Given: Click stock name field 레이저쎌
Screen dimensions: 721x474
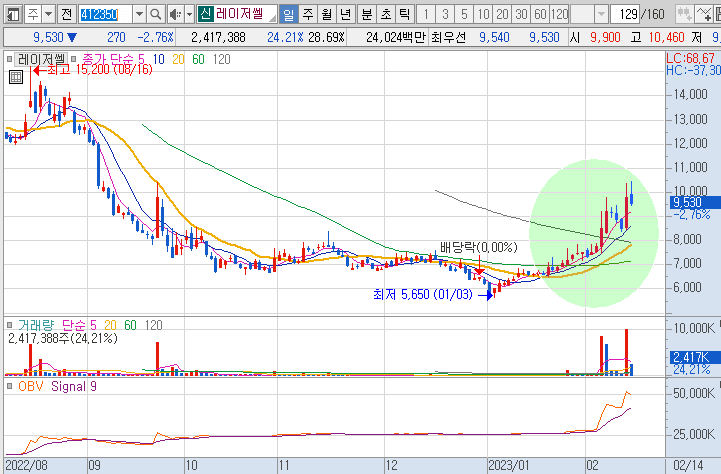Looking at the screenshot, I should pyautogui.click(x=245, y=14).
